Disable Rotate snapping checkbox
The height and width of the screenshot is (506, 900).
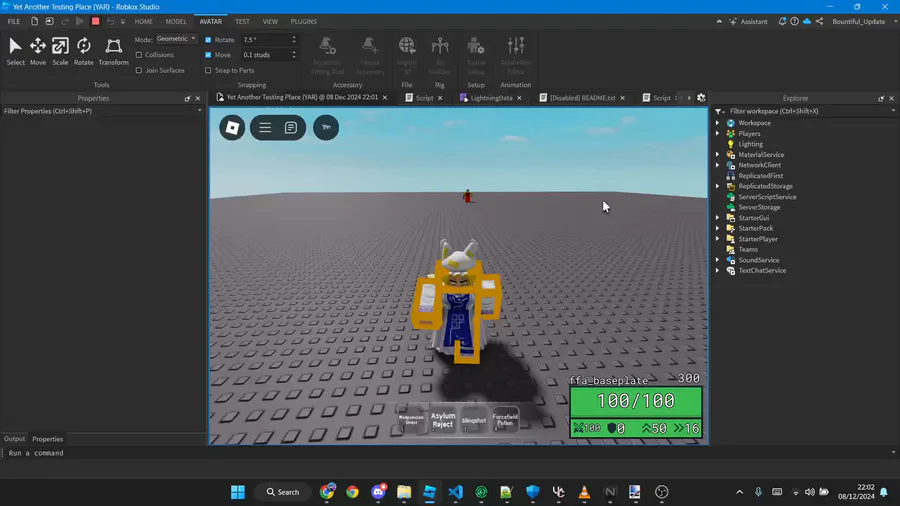tap(208, 40)
